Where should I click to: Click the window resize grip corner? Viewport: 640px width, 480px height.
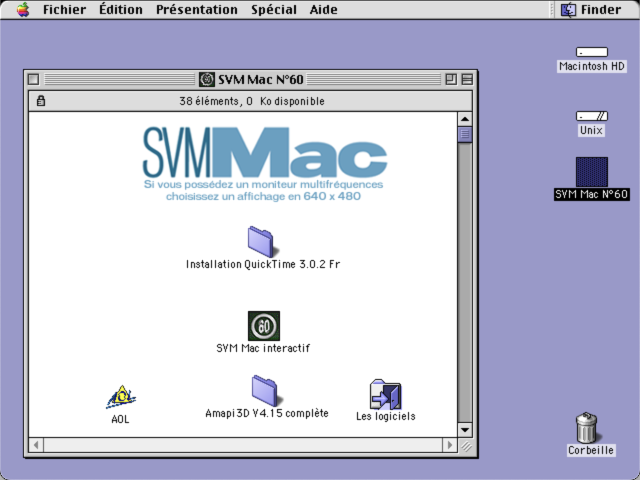click(466, 446)
